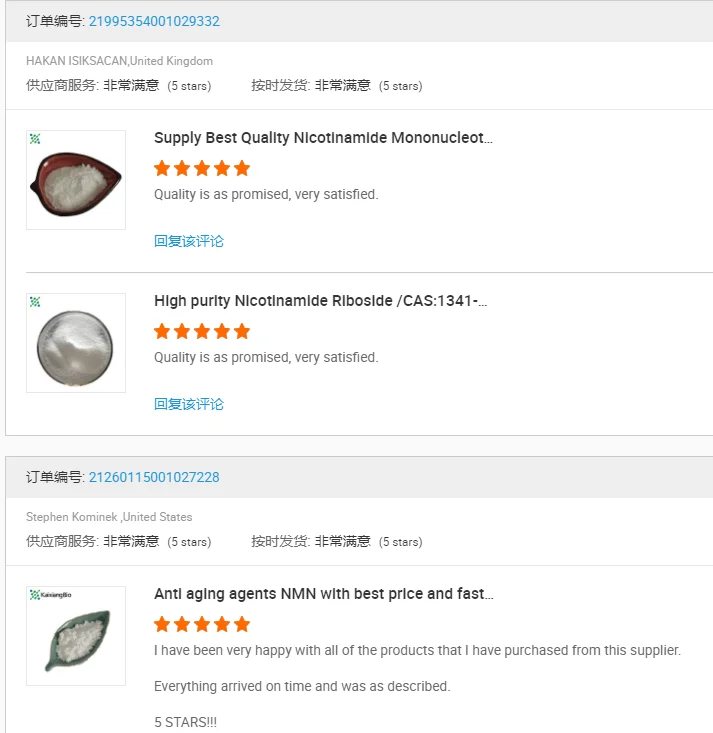
Task: Click the green logo on the Mononucleotide thumbnail
Action: pos(35,139)
